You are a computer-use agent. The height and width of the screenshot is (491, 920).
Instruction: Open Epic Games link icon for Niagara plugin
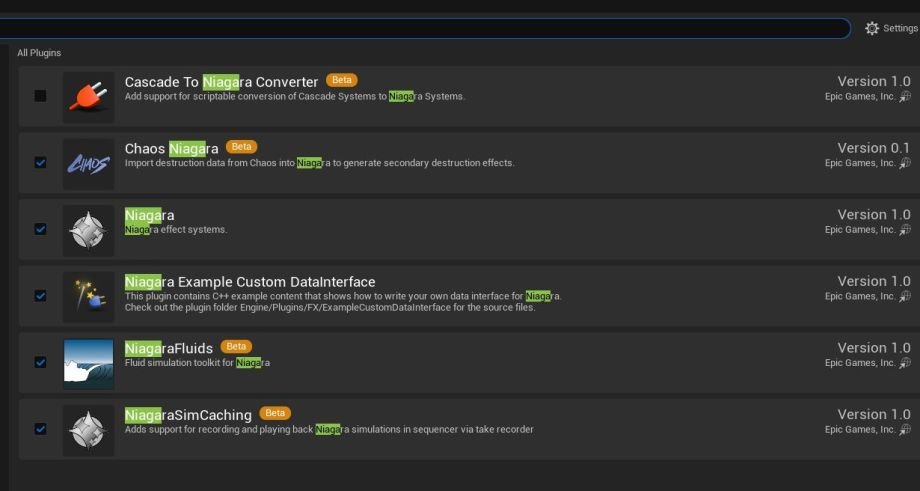pos(905,229)
